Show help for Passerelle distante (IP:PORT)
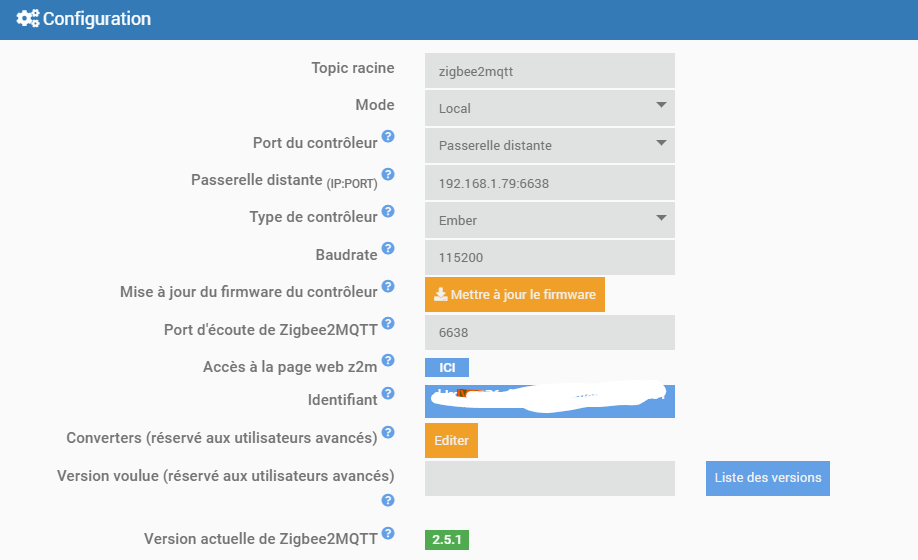This screenshot has width=918, height=560. coord(388,174)
